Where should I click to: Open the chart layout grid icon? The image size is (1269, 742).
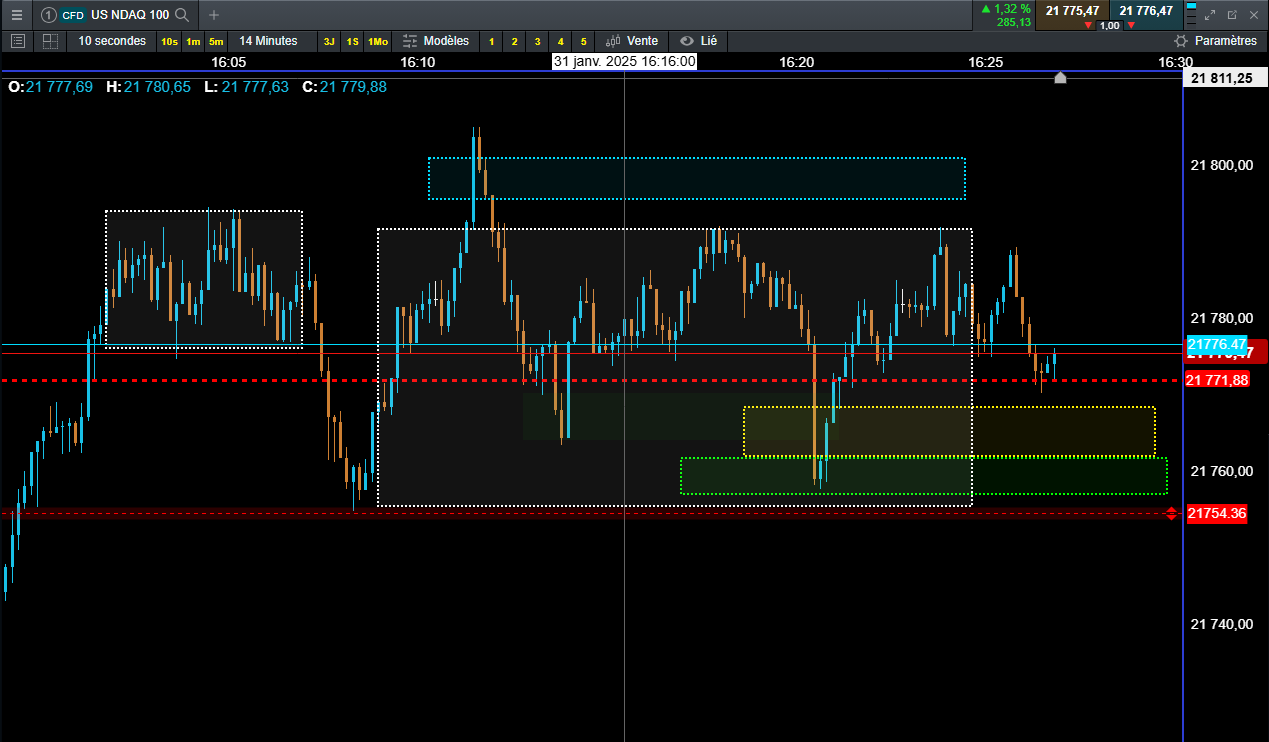click(49, 41)
